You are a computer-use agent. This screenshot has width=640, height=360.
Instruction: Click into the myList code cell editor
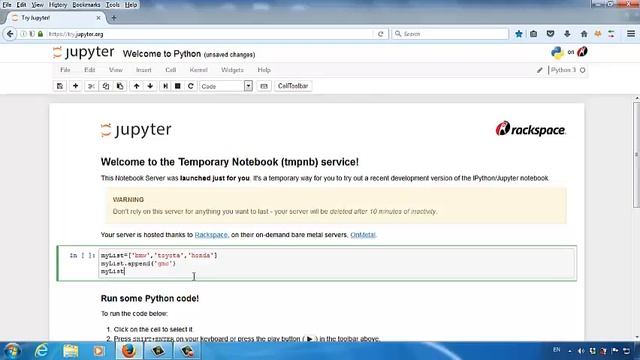pyautogui.click(x=337, y=263)
